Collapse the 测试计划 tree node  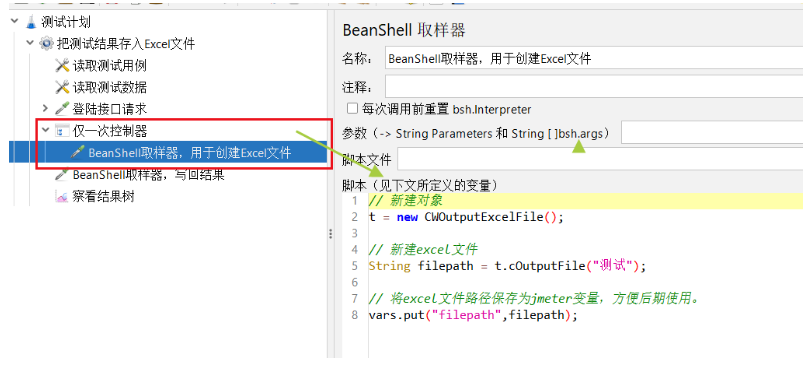(x=14, y=22)
